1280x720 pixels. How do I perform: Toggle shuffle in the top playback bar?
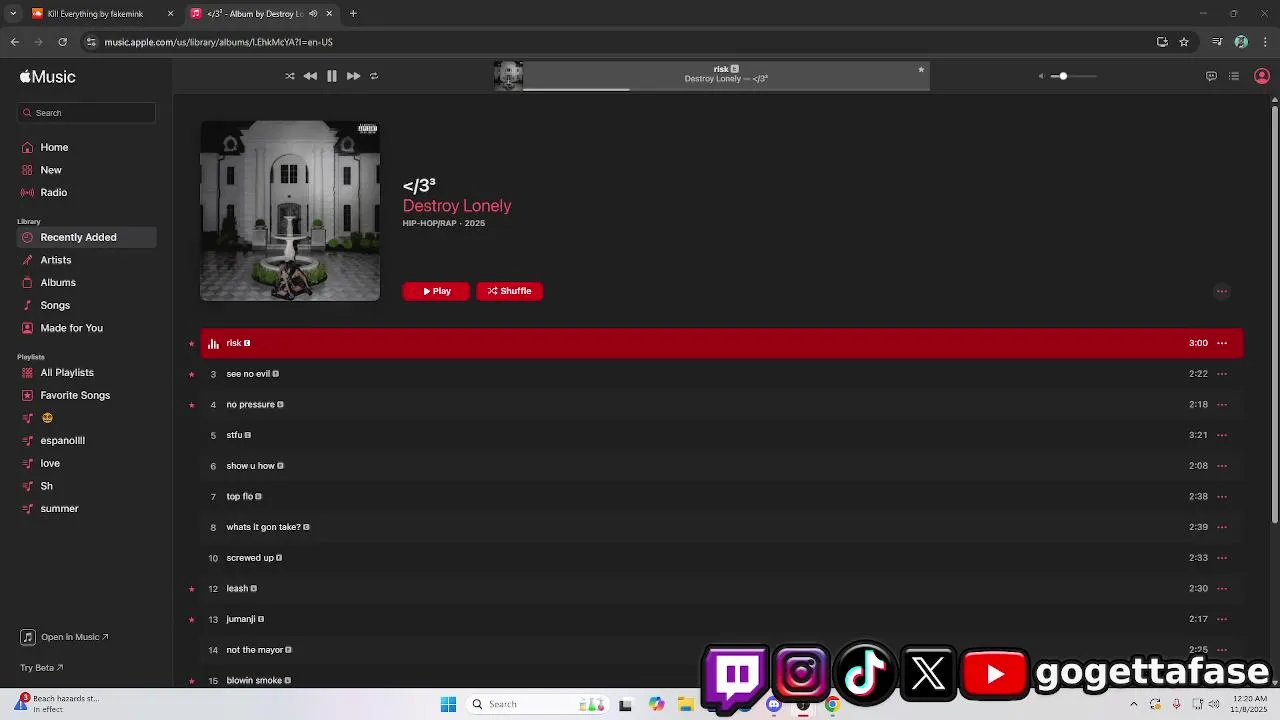click(x=290, y=76)
